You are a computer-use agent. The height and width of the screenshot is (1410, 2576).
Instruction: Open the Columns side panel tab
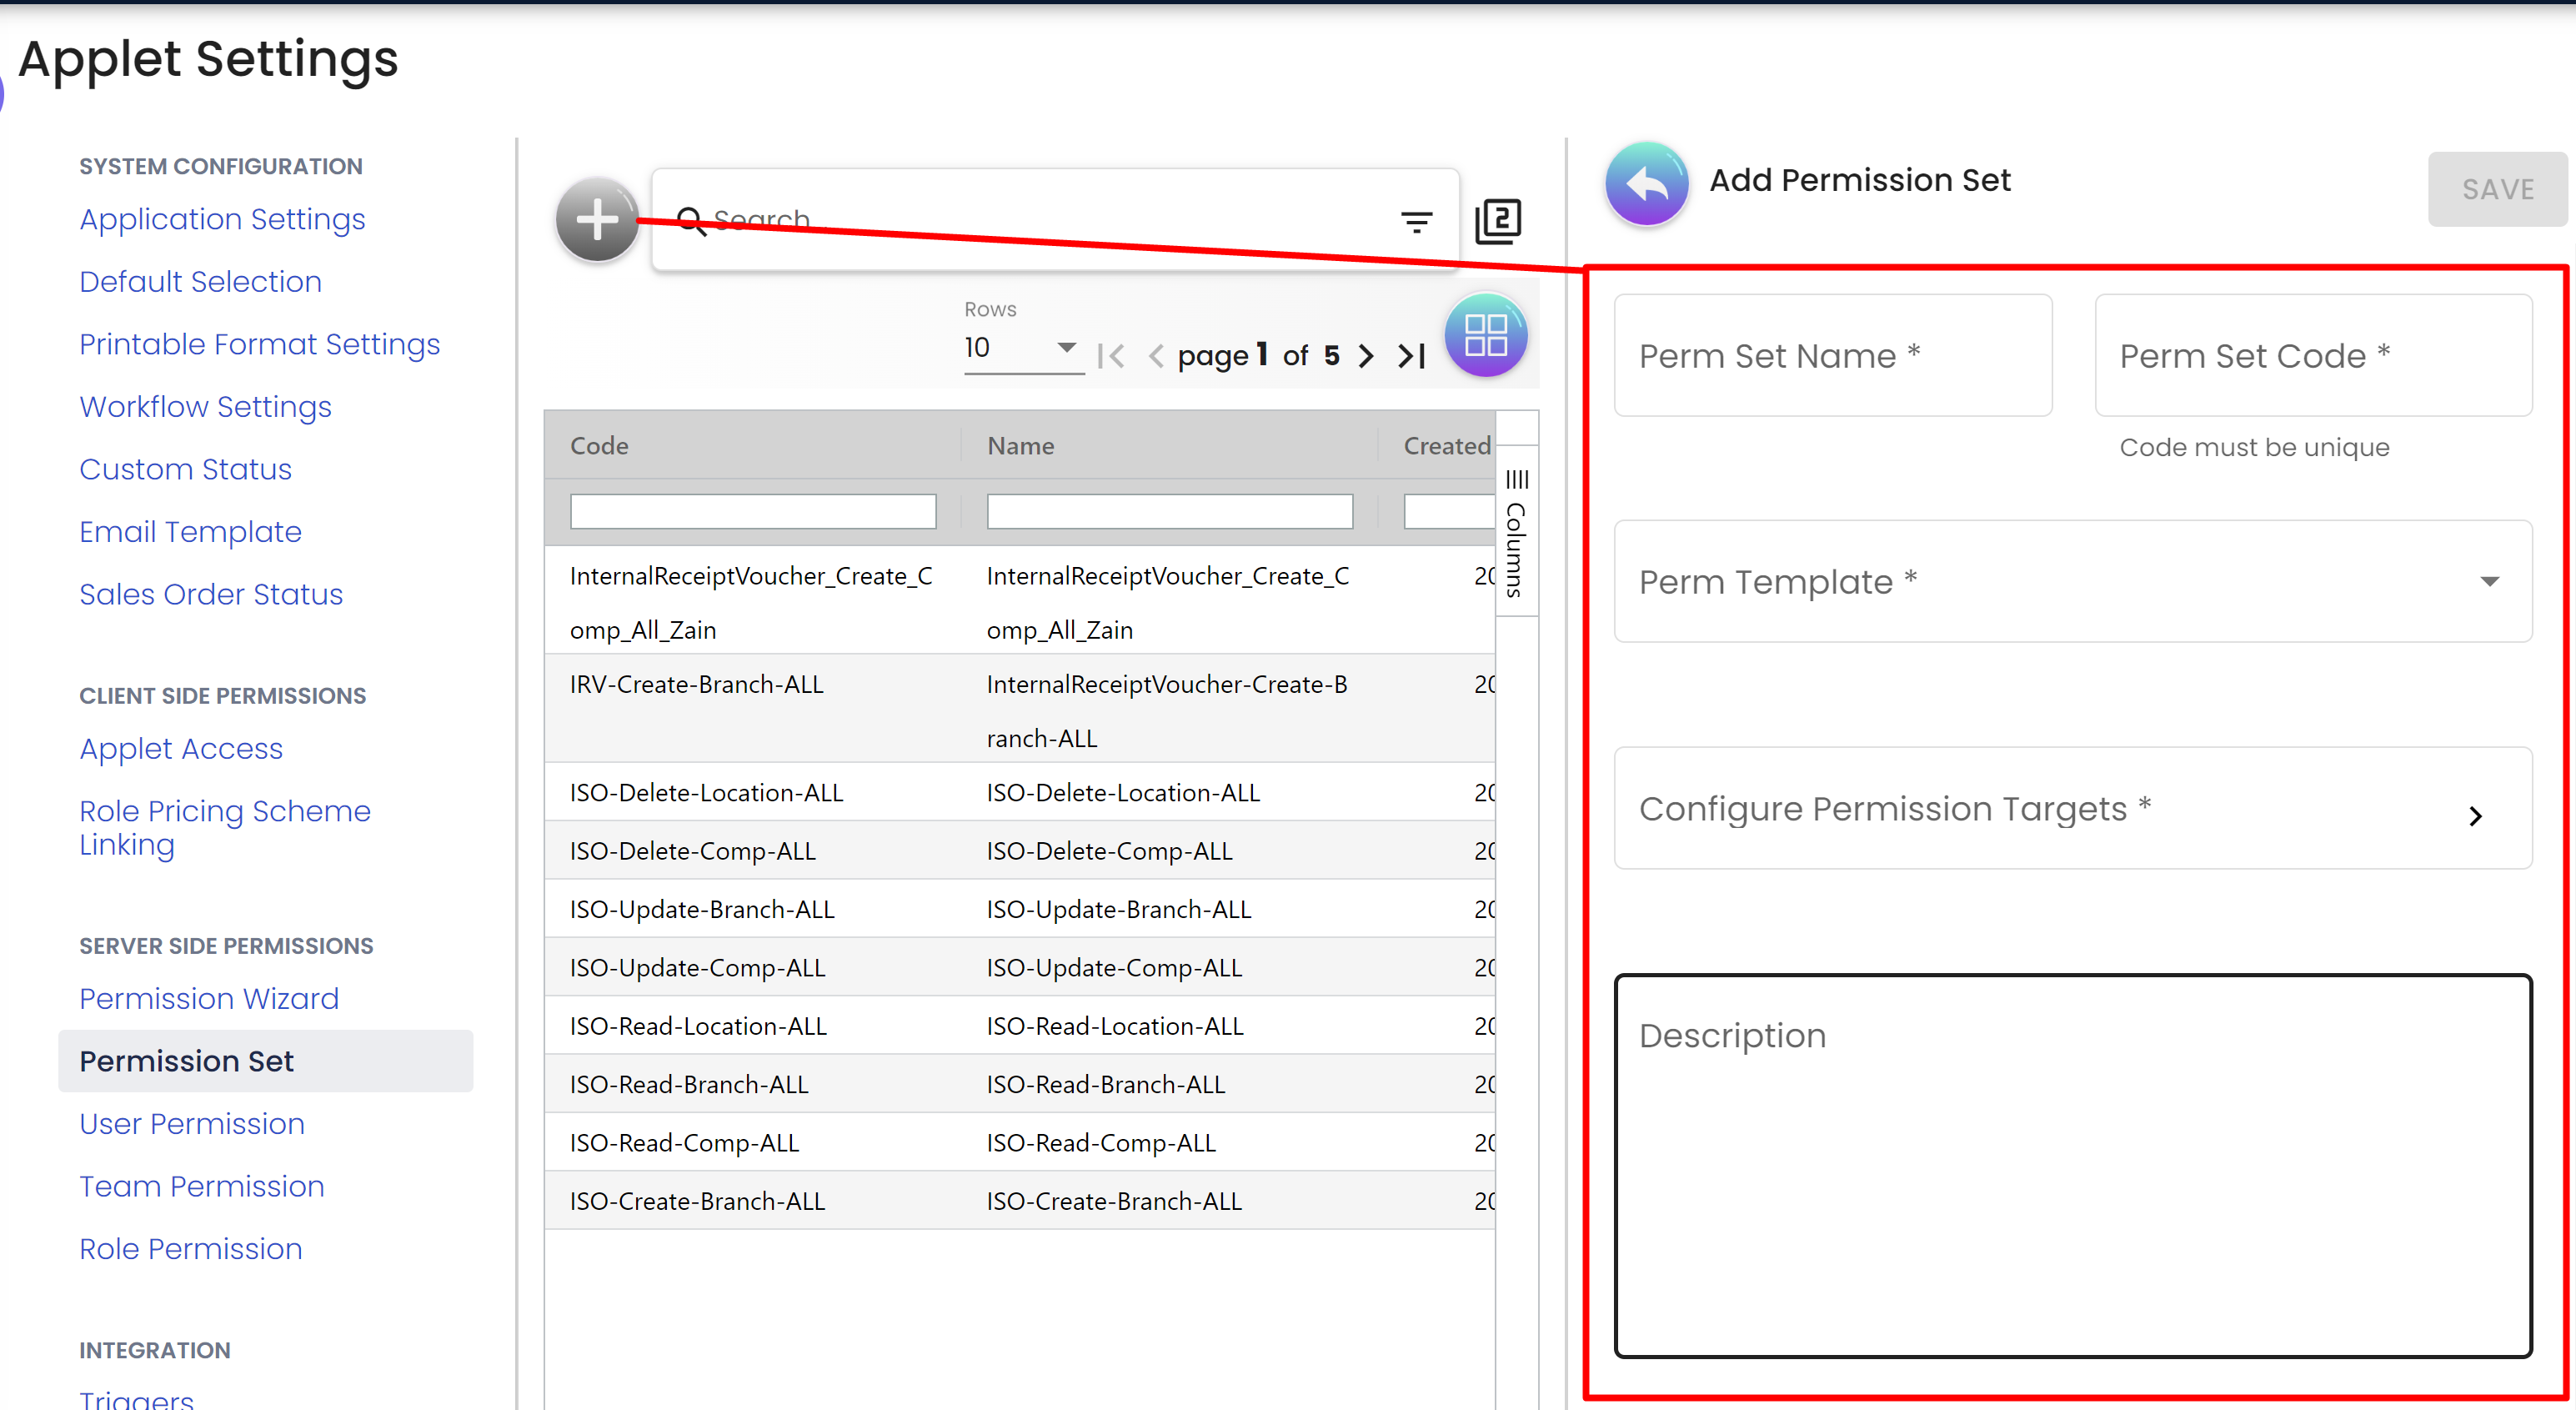(x=1516, y=532)
